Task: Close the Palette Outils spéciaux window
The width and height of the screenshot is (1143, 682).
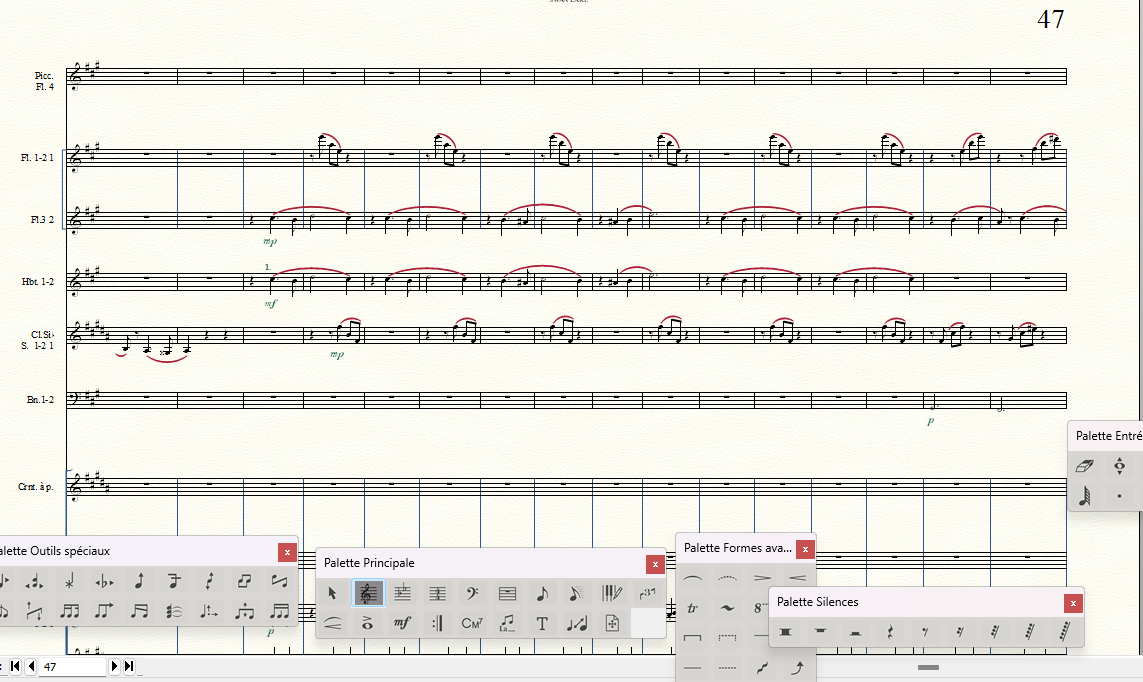Action: [x=287, y=551]
